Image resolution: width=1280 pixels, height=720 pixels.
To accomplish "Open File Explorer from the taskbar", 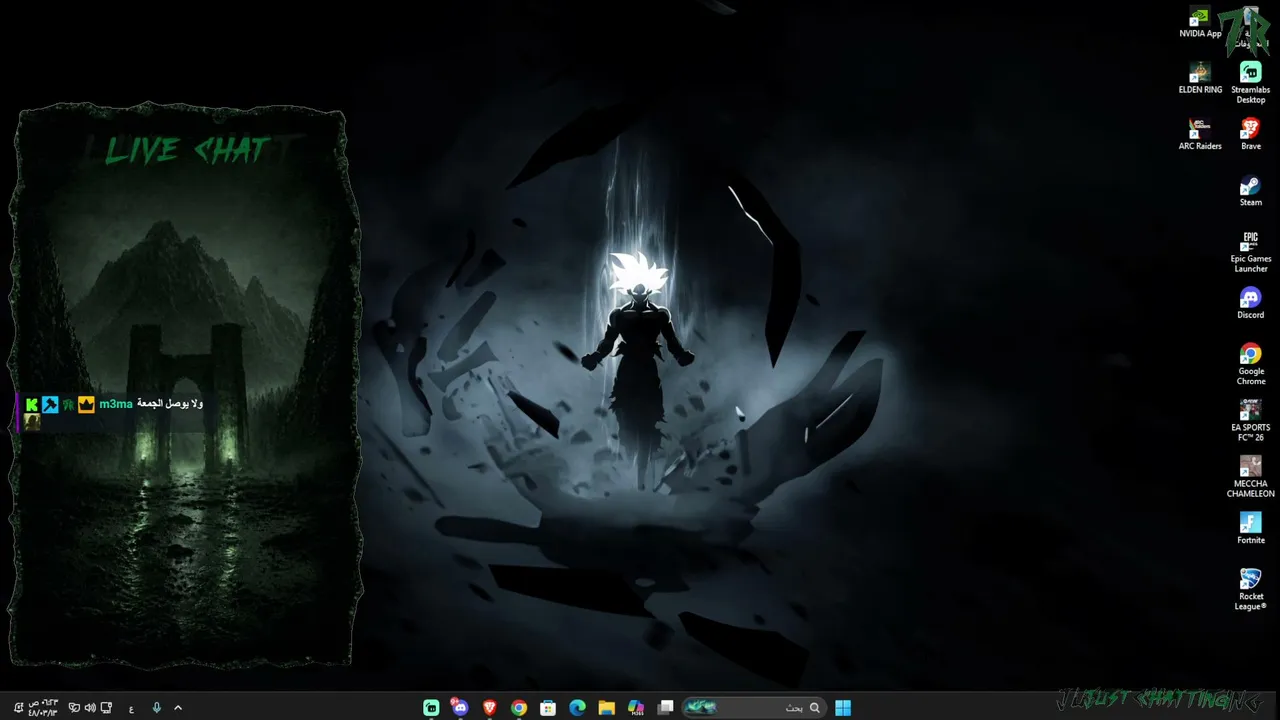I will 606,708.
